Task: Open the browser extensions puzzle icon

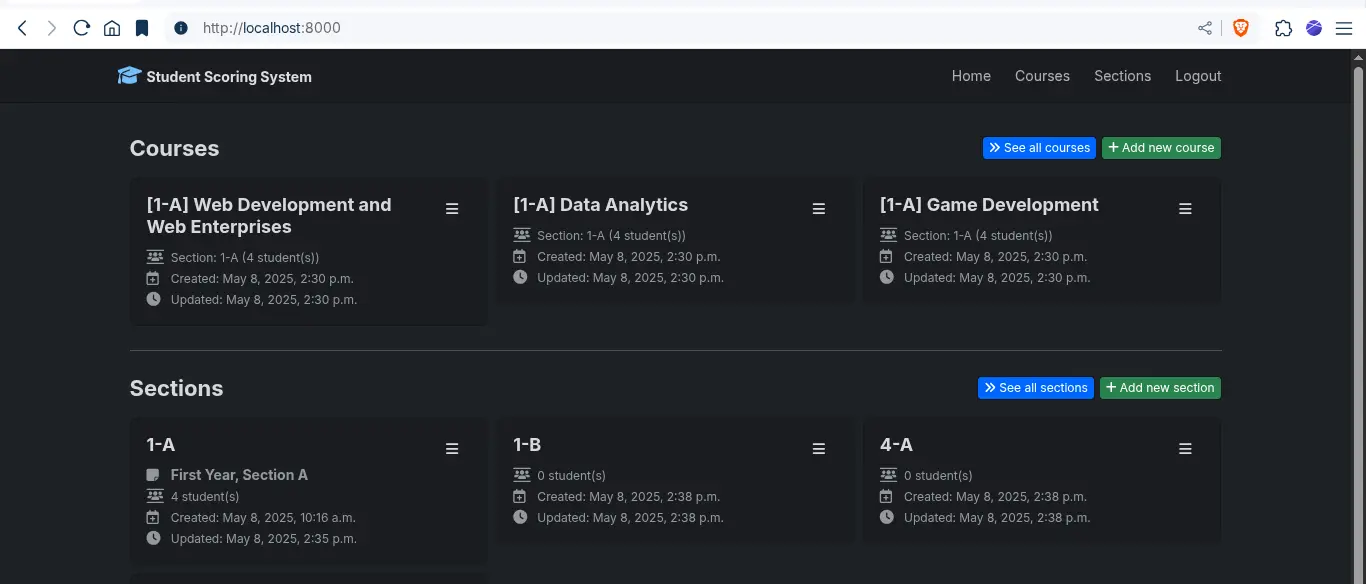Action: pos(1283,28)
